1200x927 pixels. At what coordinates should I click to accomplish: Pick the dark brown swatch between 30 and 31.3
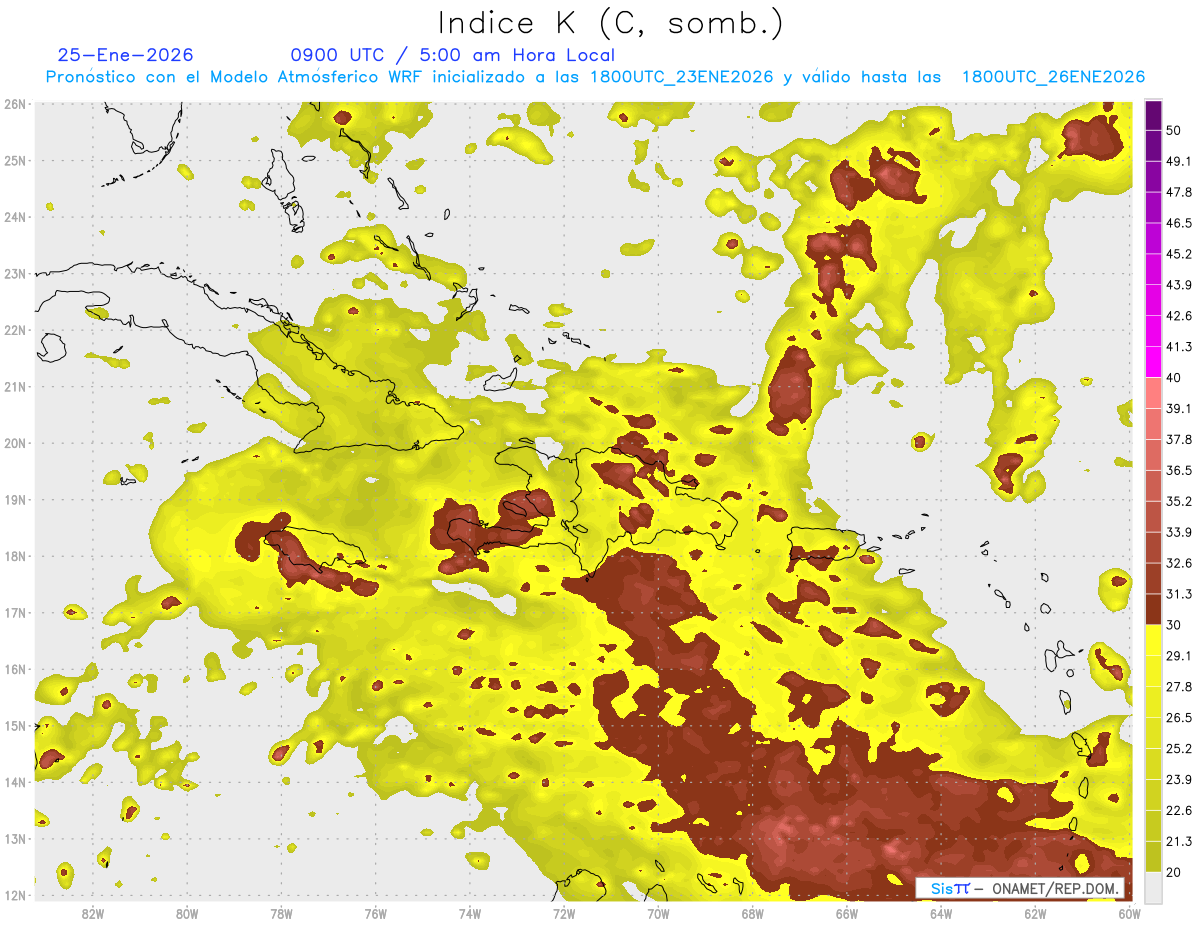click(1153, 609)
